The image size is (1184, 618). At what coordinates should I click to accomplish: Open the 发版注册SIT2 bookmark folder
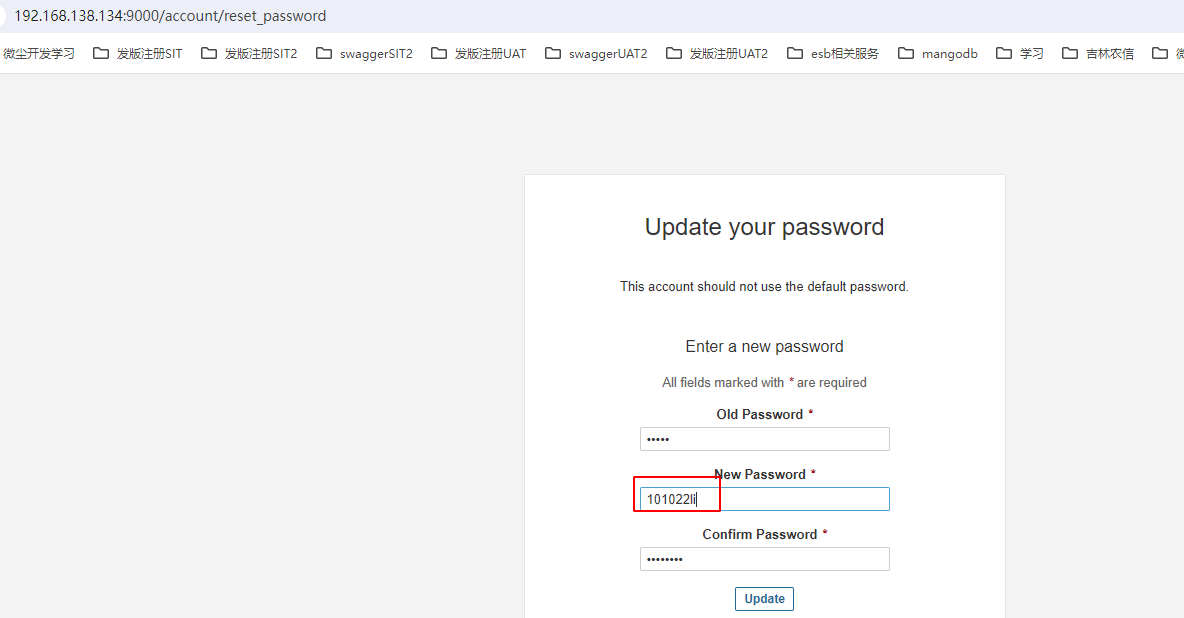point(250,53)
